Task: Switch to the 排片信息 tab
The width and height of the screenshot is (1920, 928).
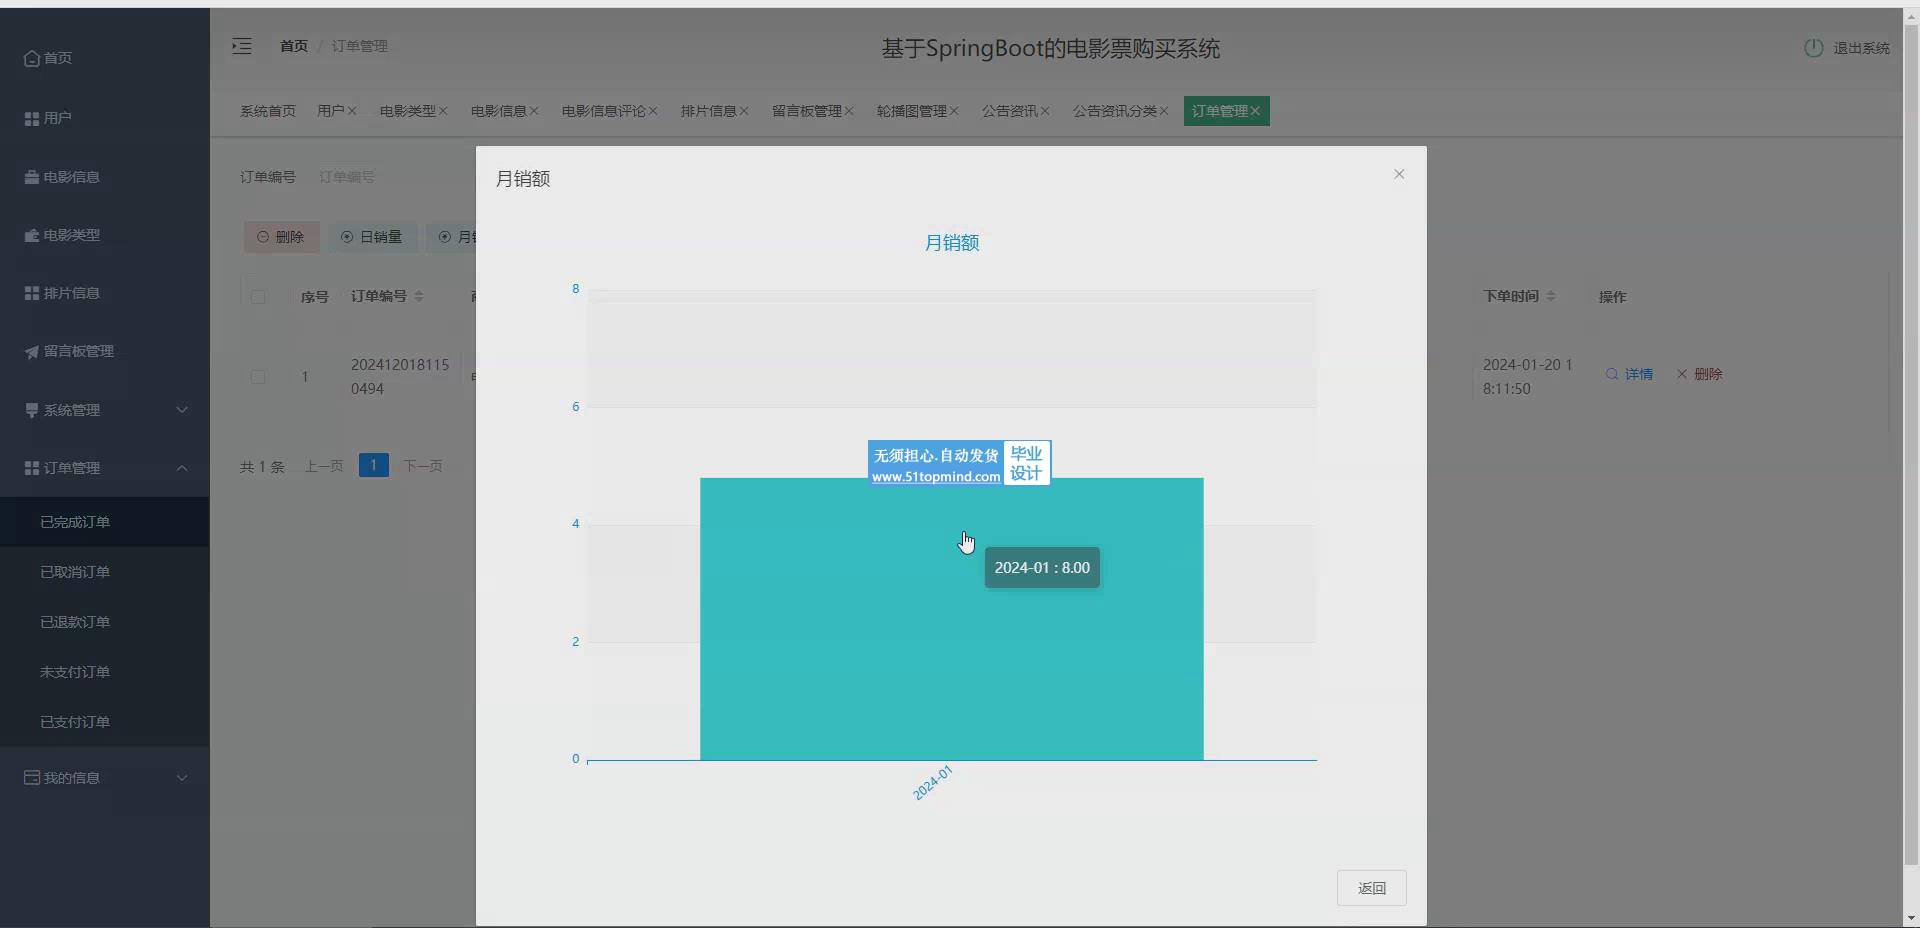Action: click(708, 111)
